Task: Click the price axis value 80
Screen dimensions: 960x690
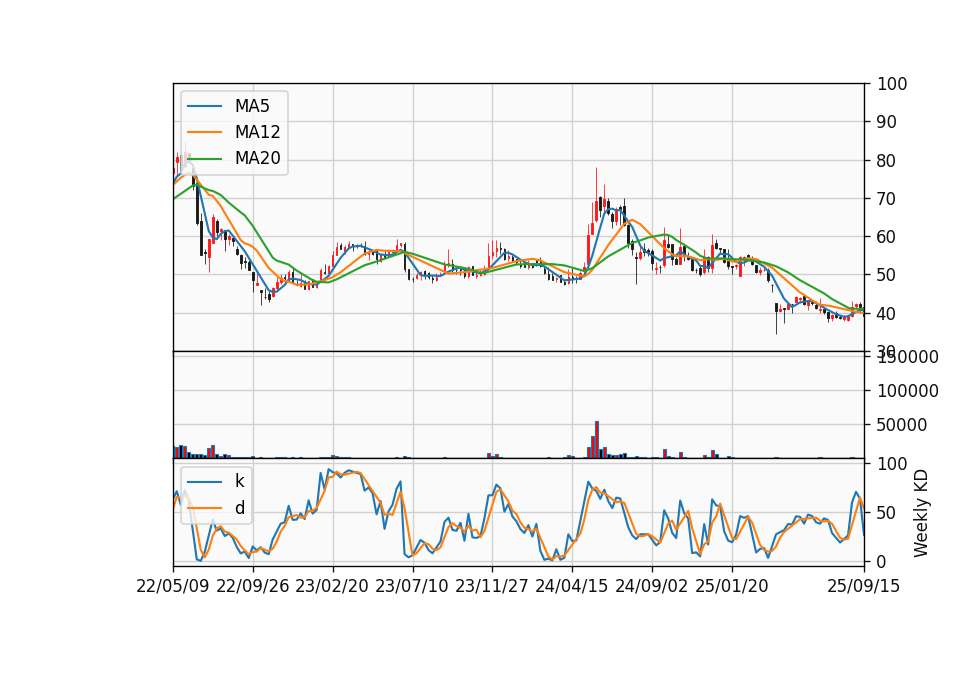Action: 887,160
